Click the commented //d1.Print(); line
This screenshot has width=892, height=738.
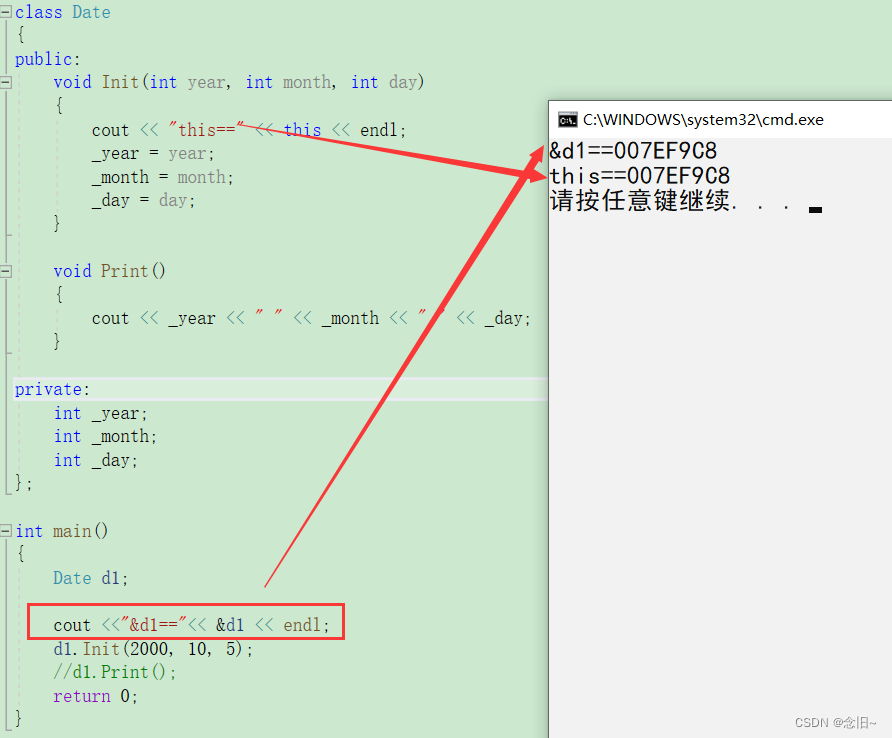pos(115,673)
